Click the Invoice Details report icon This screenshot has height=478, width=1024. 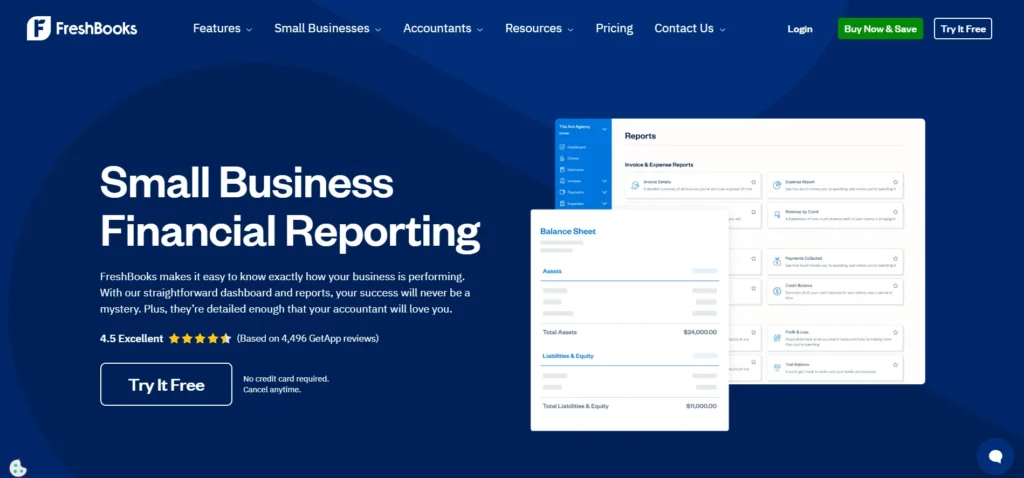pos(635,185)
